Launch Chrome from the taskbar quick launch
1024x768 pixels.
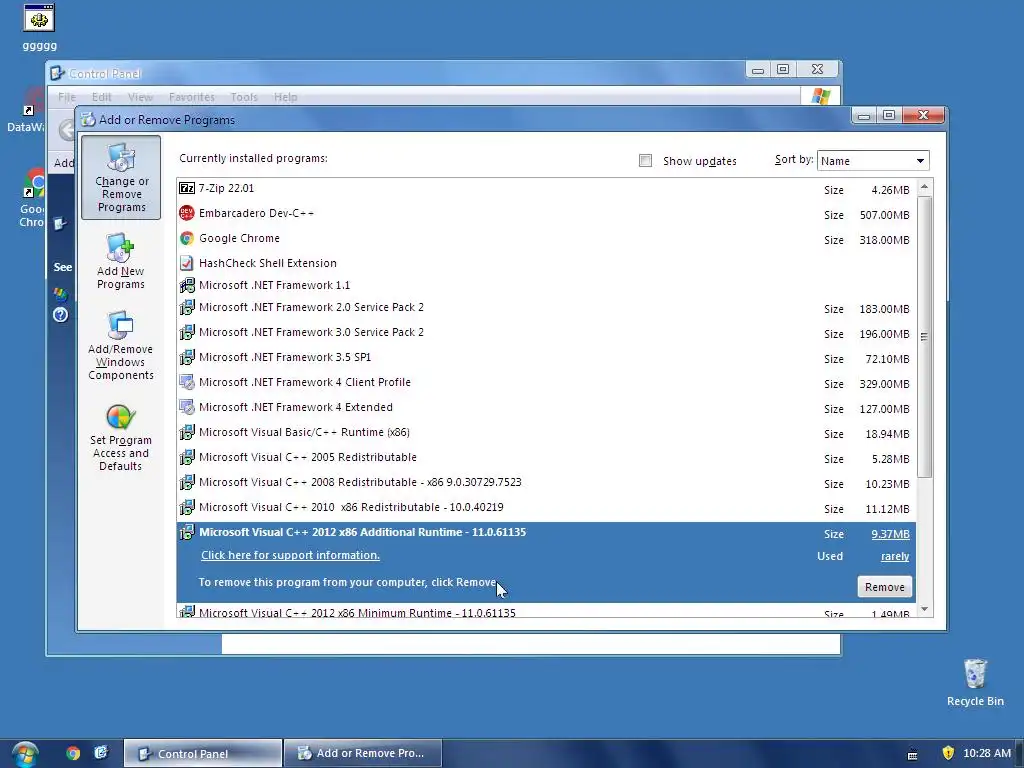click(x=73, y=753)
